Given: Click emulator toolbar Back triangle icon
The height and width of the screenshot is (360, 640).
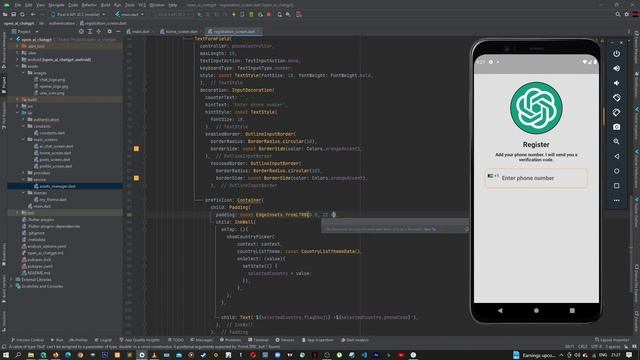Looking at the screenshot, I should tap(616, 156).
